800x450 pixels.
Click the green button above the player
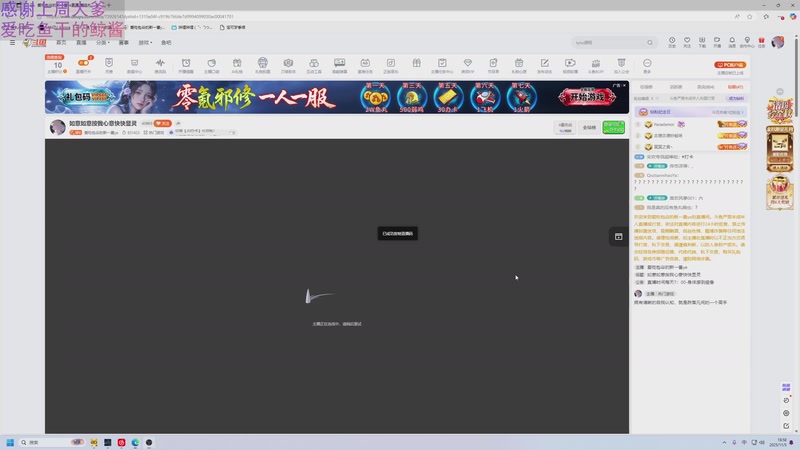point(613,127)
